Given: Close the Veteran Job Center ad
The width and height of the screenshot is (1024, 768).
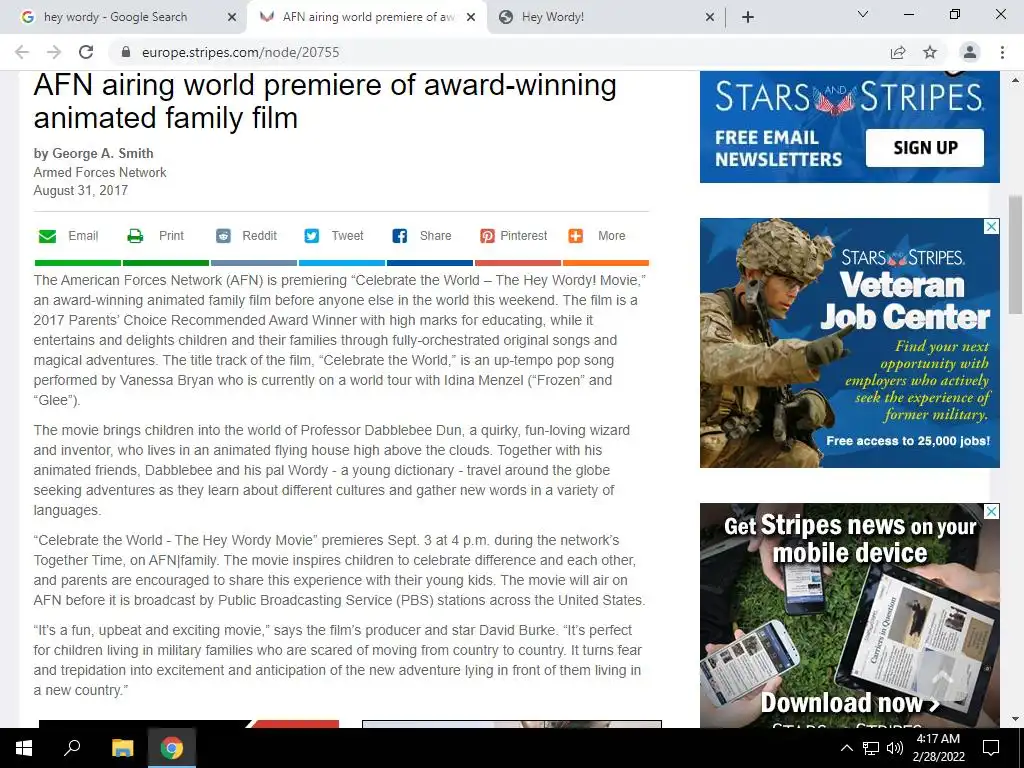Looking at the screenshot, I should click(991, 226).
